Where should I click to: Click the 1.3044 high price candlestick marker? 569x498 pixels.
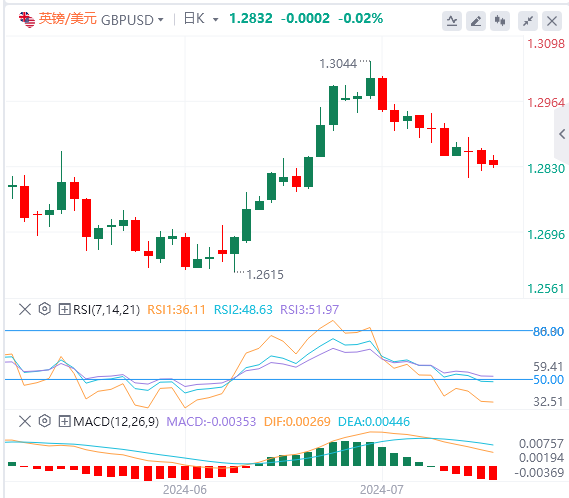pos(338,64)
